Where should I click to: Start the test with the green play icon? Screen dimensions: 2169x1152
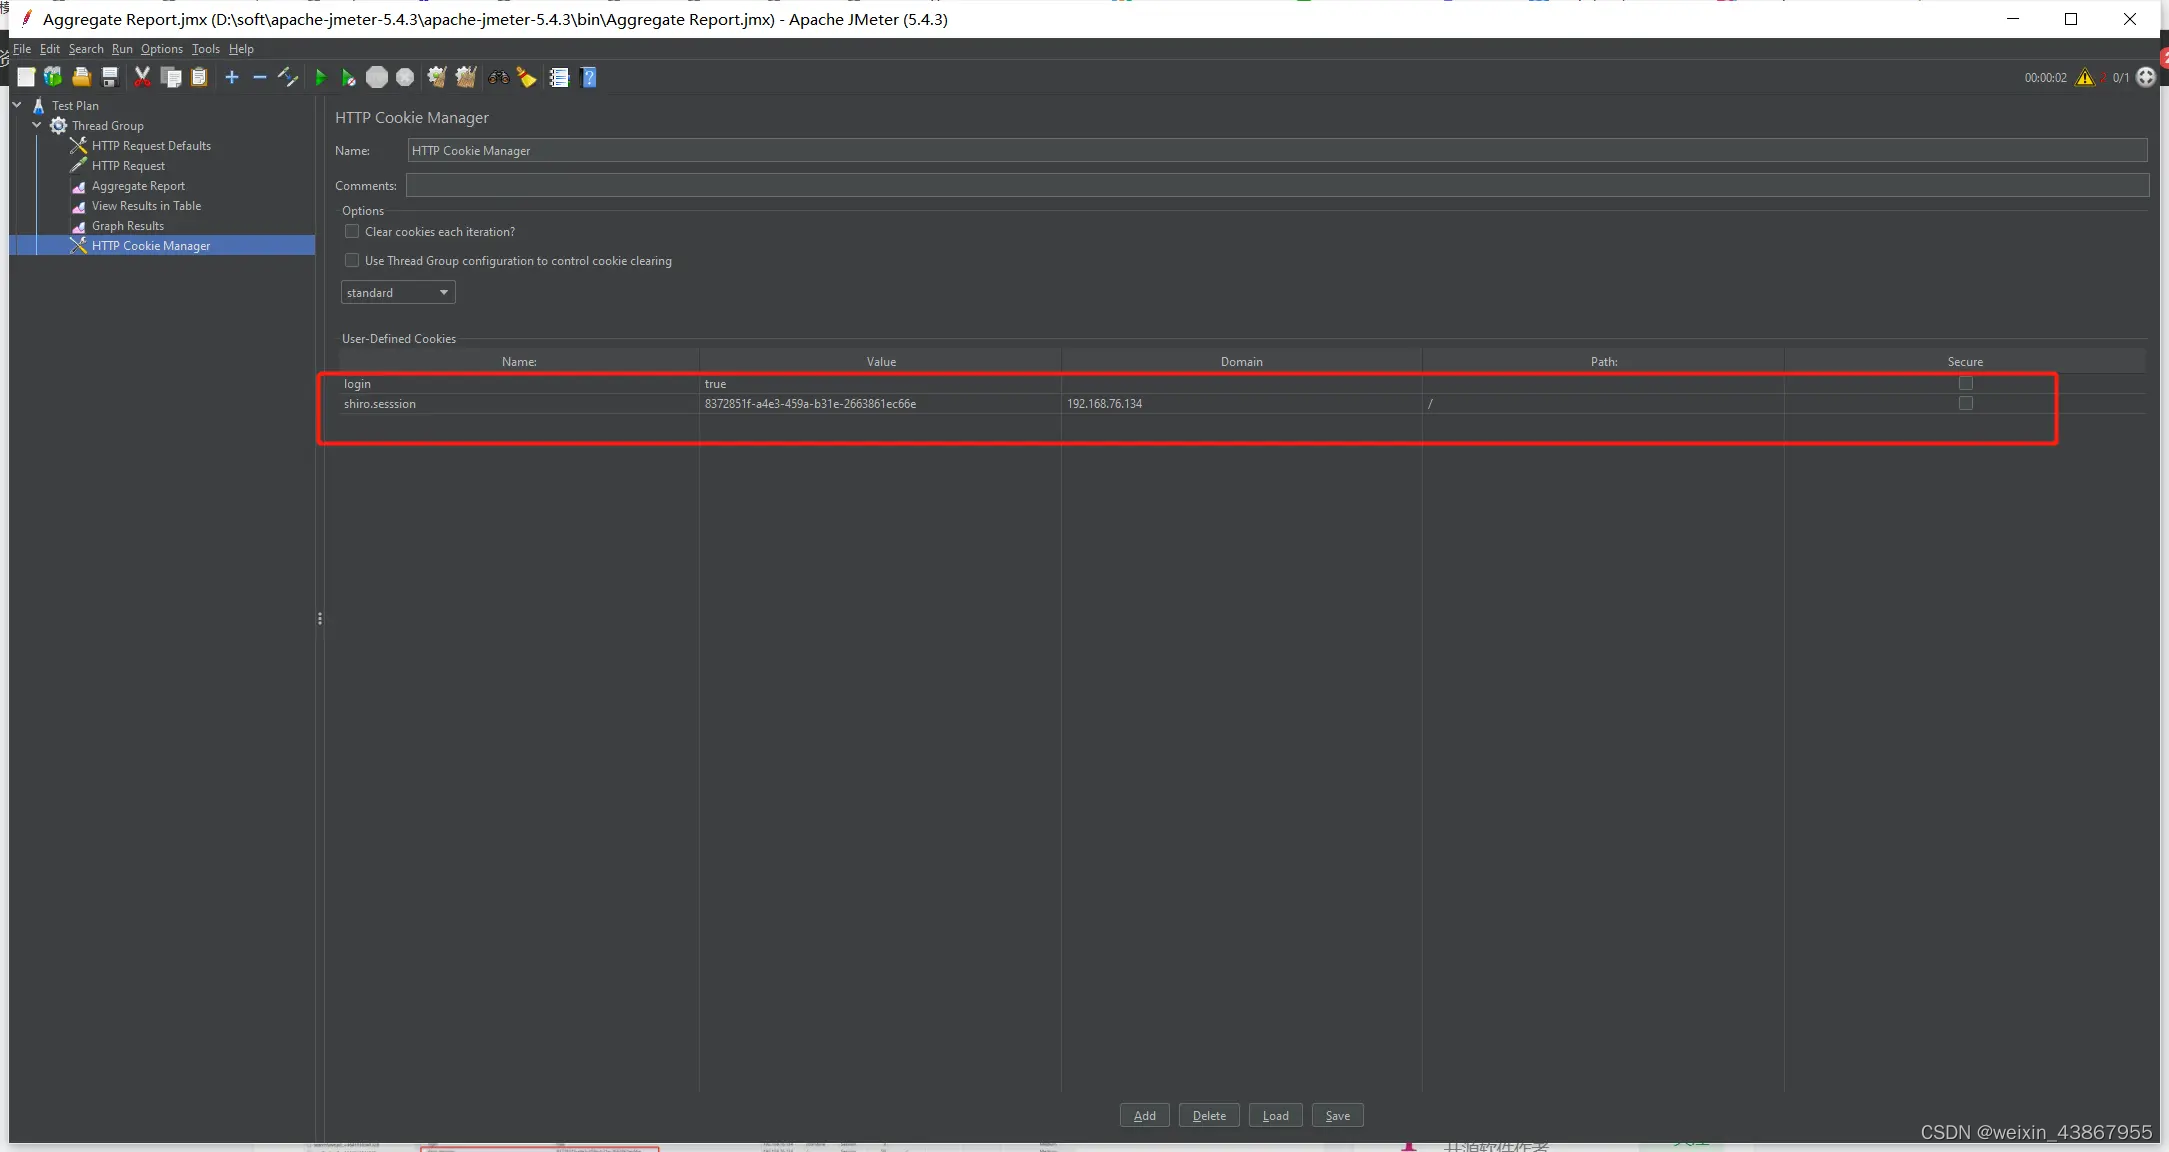[x=320, y=77]
